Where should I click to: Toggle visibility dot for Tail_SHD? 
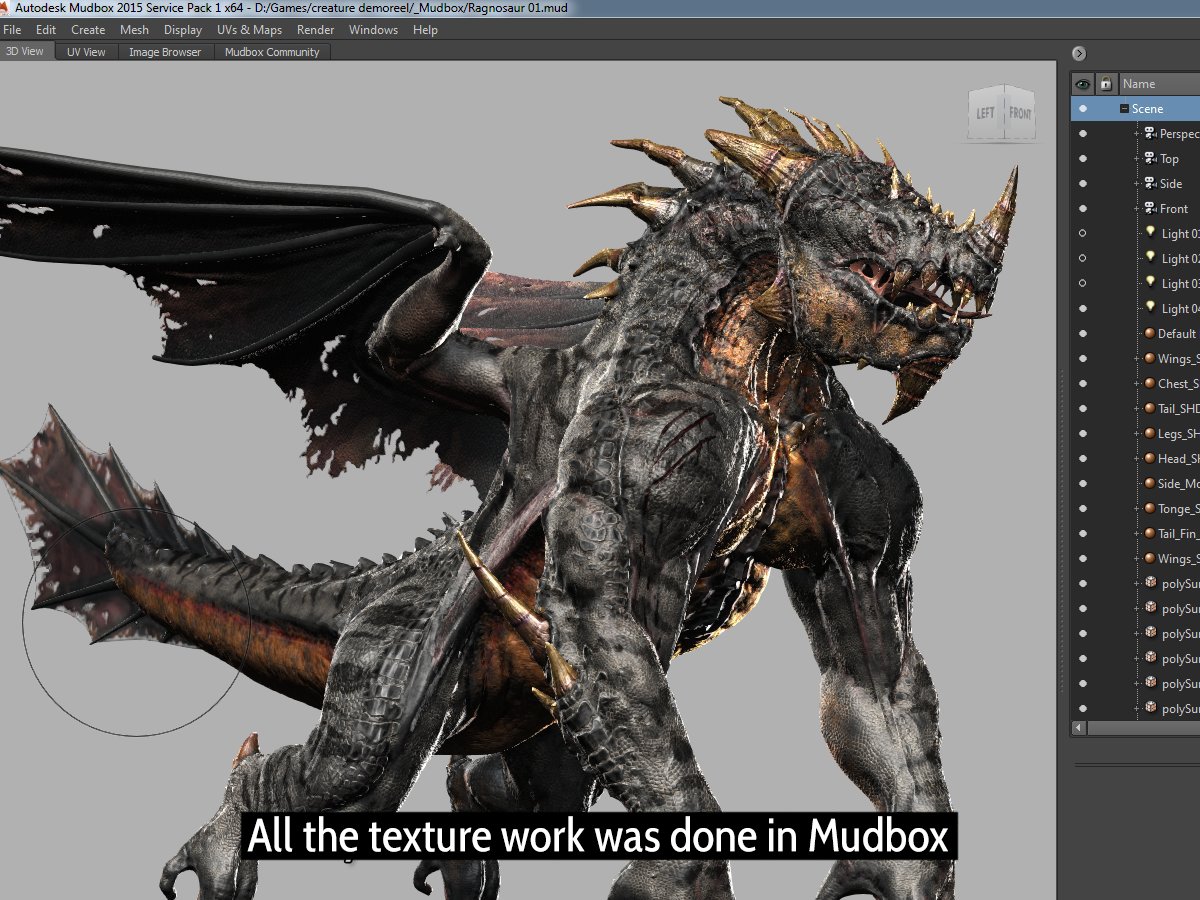tap(1082, 408)
